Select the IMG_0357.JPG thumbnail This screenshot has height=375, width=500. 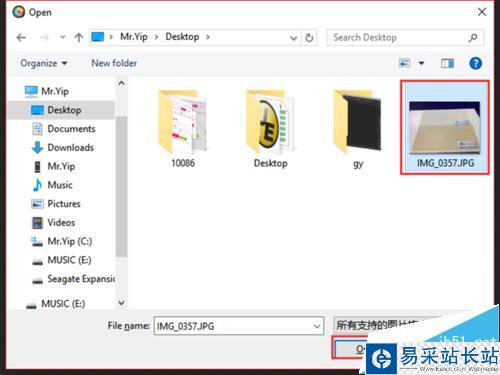pos(445,128)
